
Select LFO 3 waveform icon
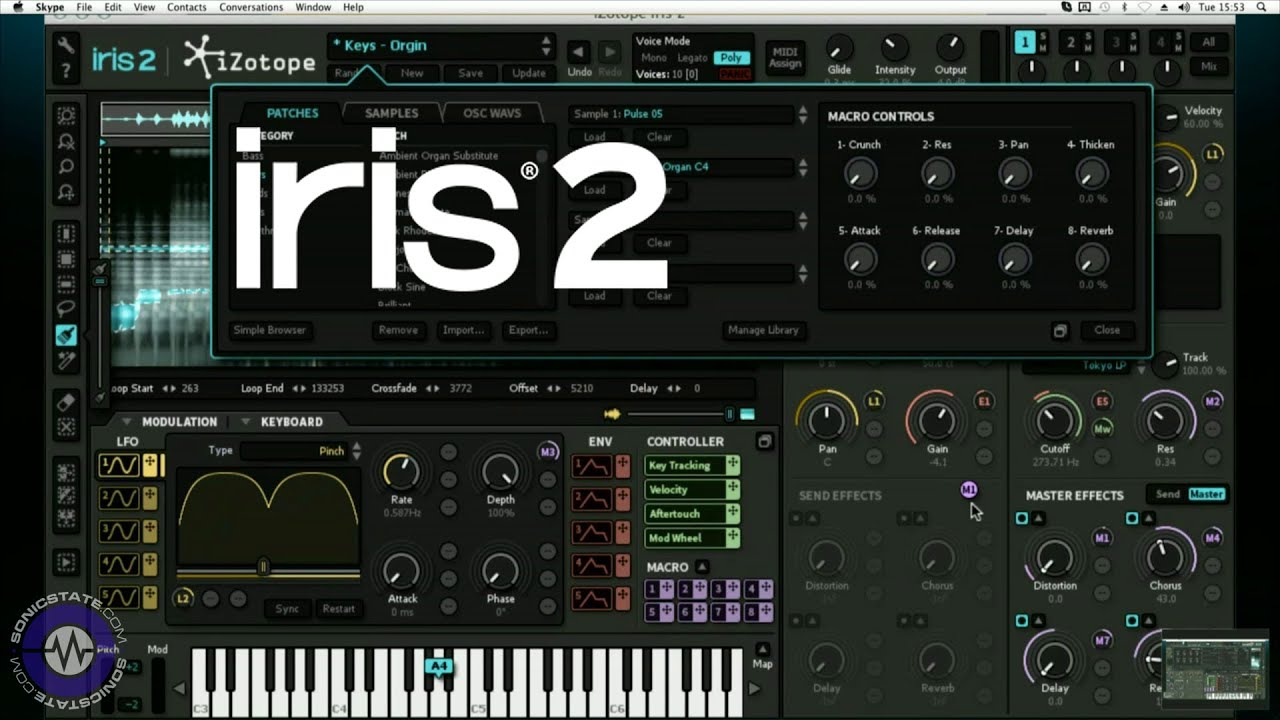pyautogui.click(x=119, y=531)
